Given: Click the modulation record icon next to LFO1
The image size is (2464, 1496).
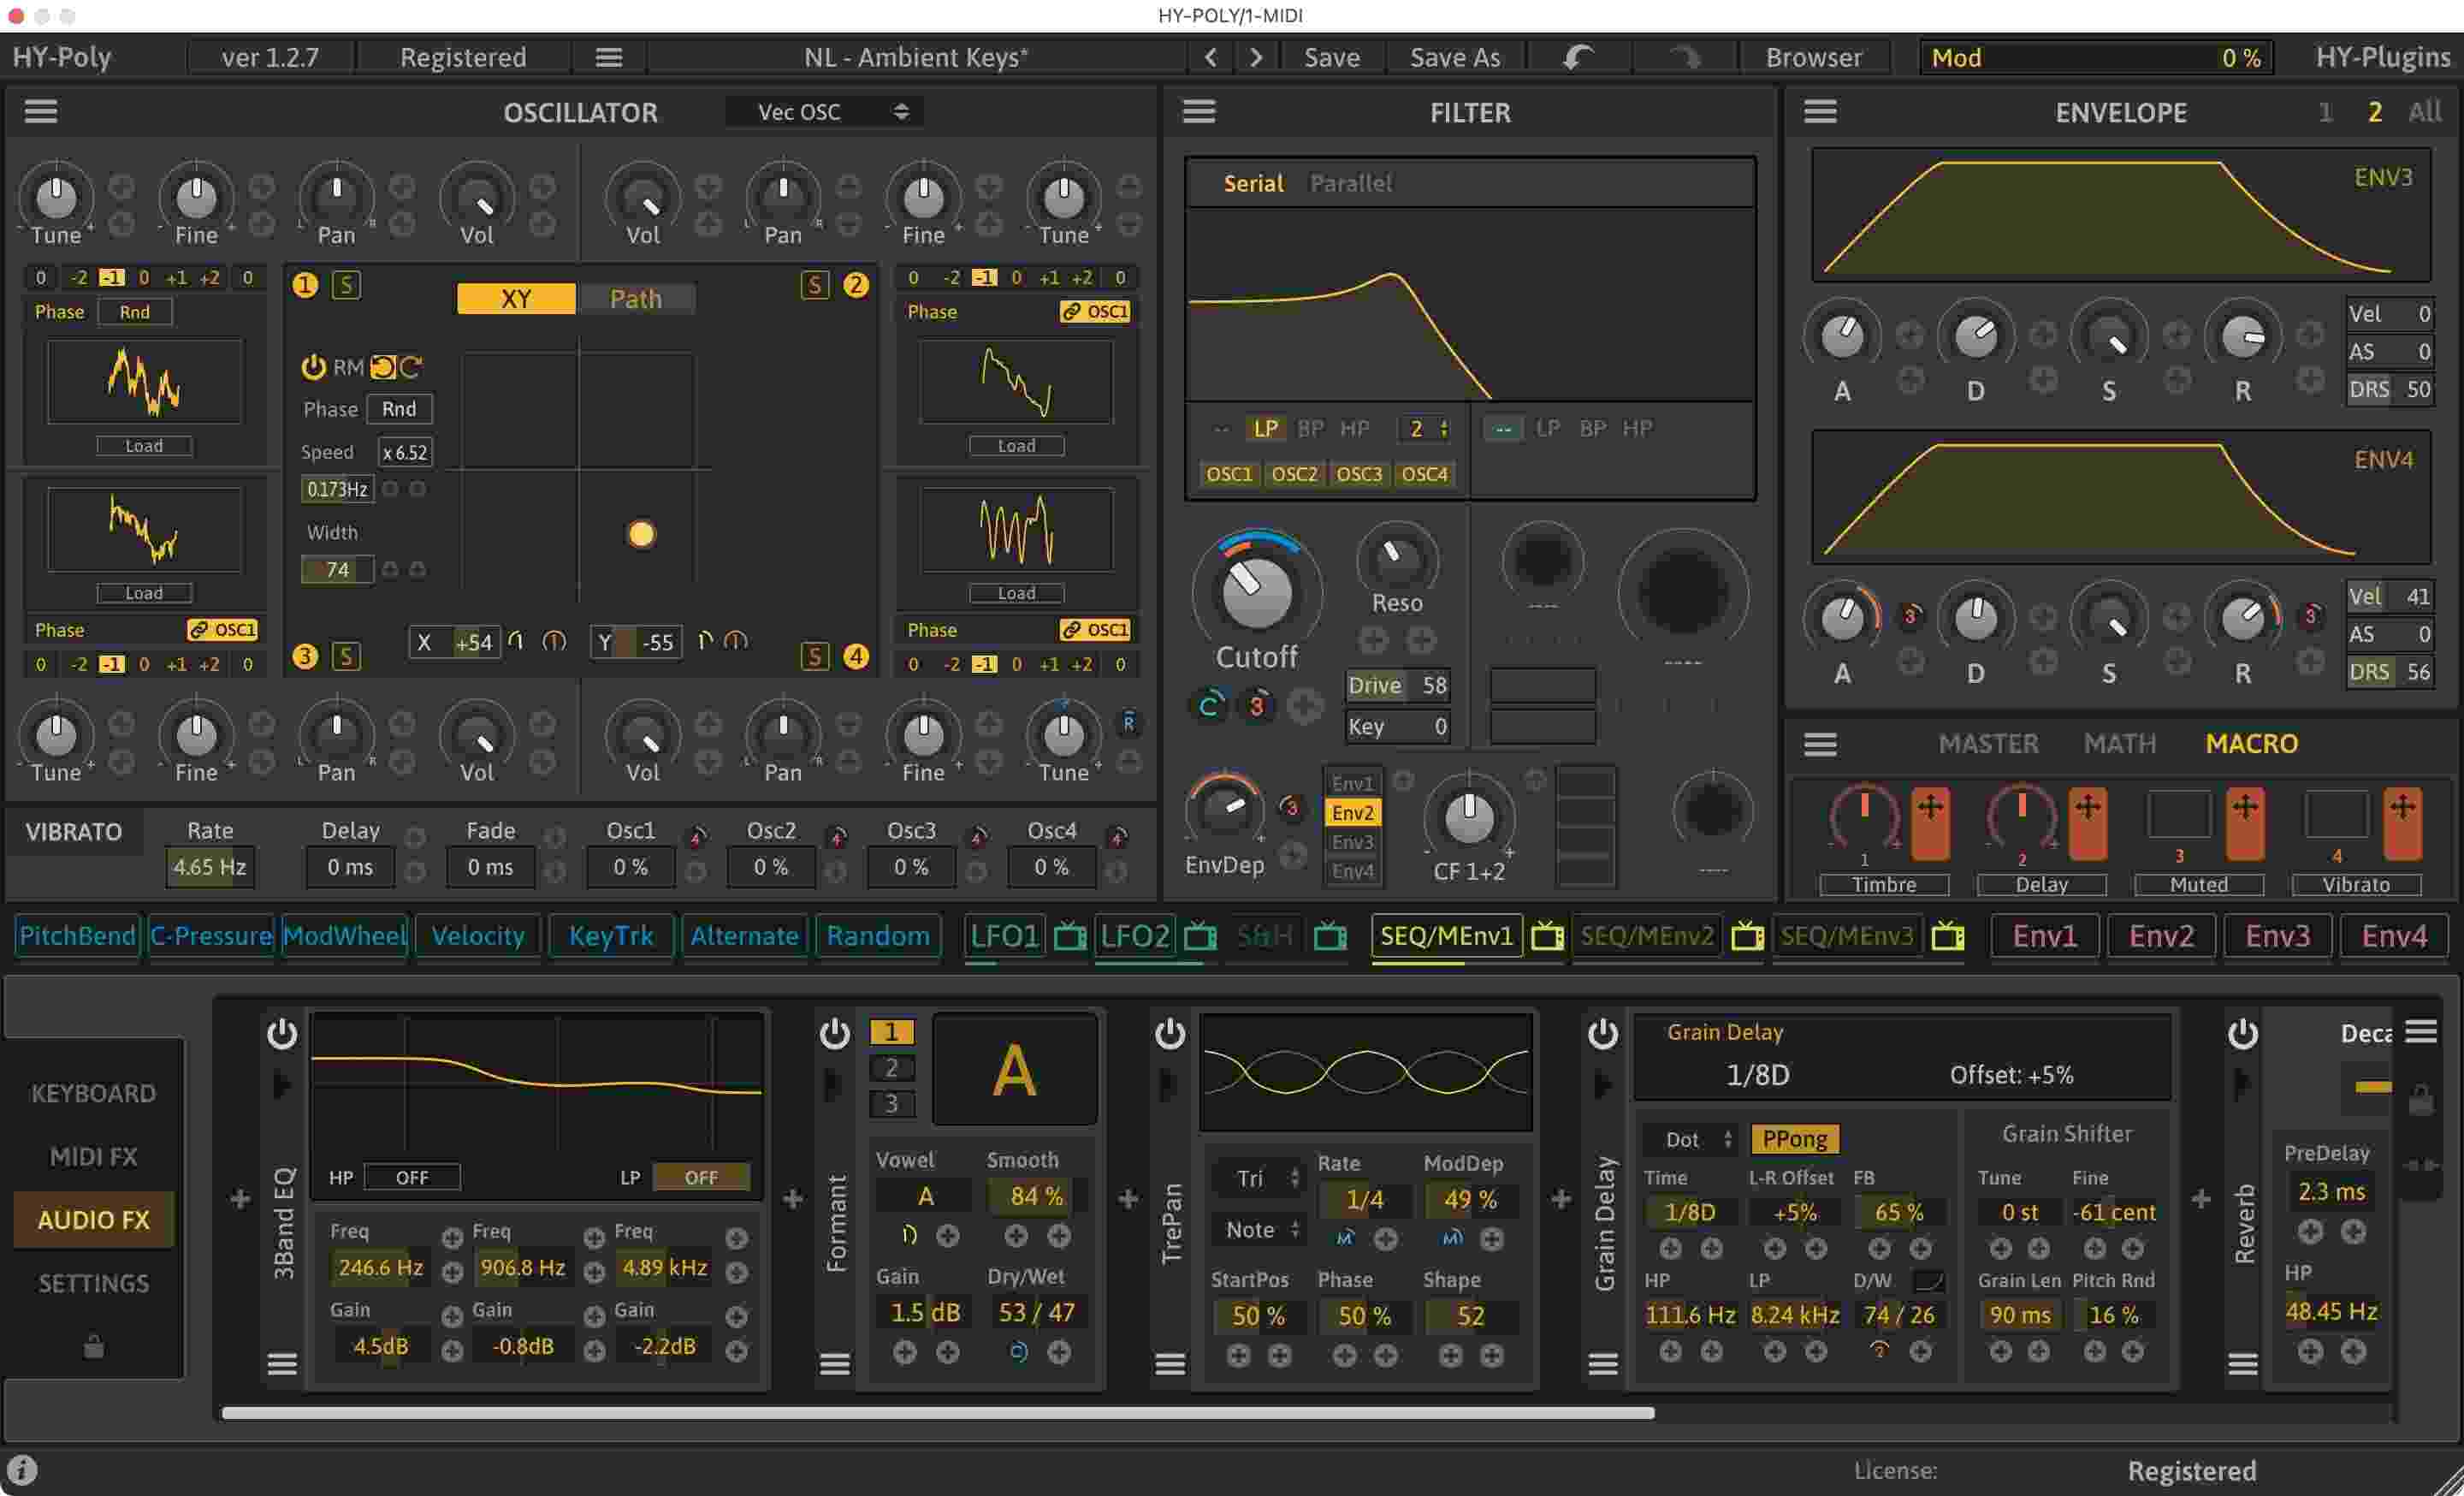Looking at the screenshot, I should pyautogui.click(x=1070, y=936).
